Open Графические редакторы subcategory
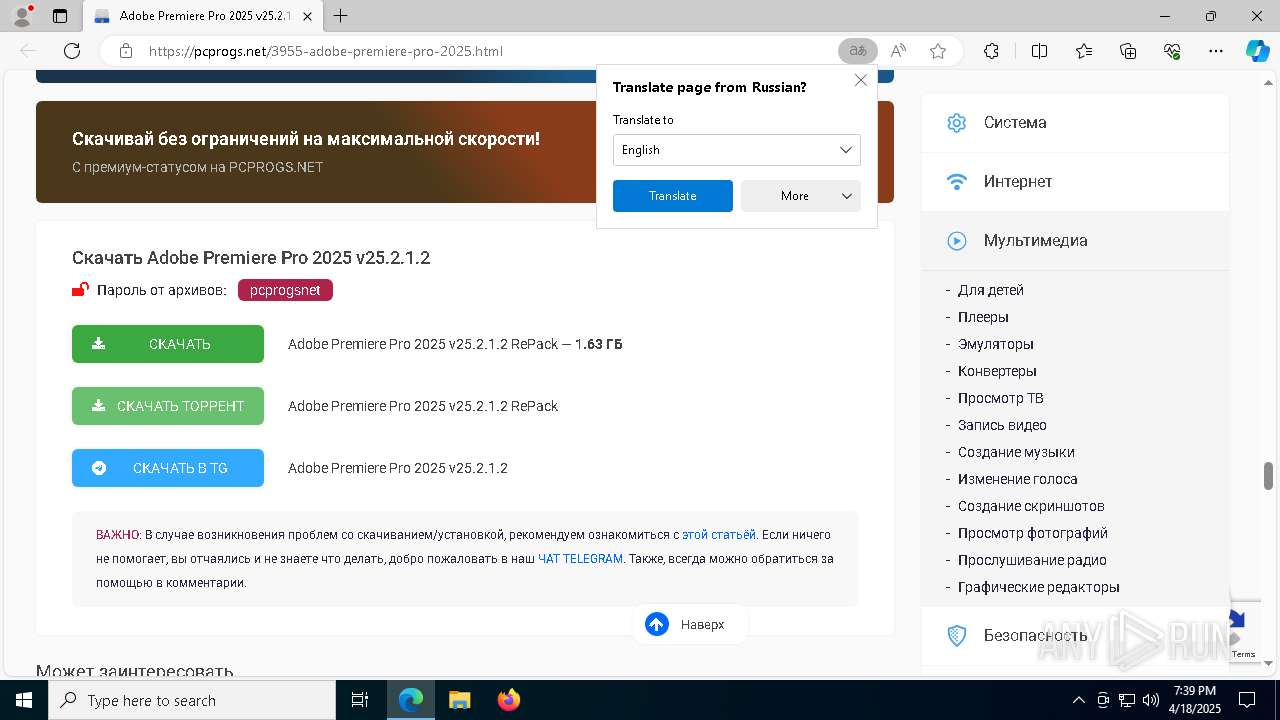The height and width of the screenshot is (720, 1280). click(1039, 587)
